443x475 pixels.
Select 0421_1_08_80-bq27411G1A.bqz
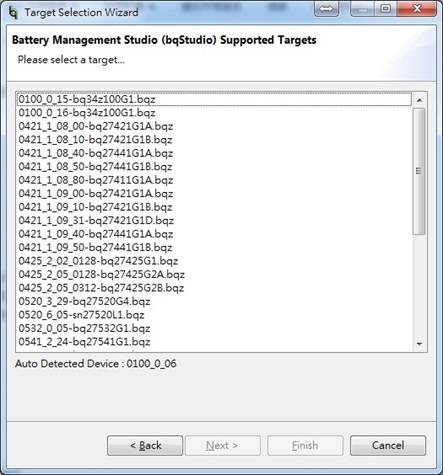pyautogui.click(x=214, y=180)
